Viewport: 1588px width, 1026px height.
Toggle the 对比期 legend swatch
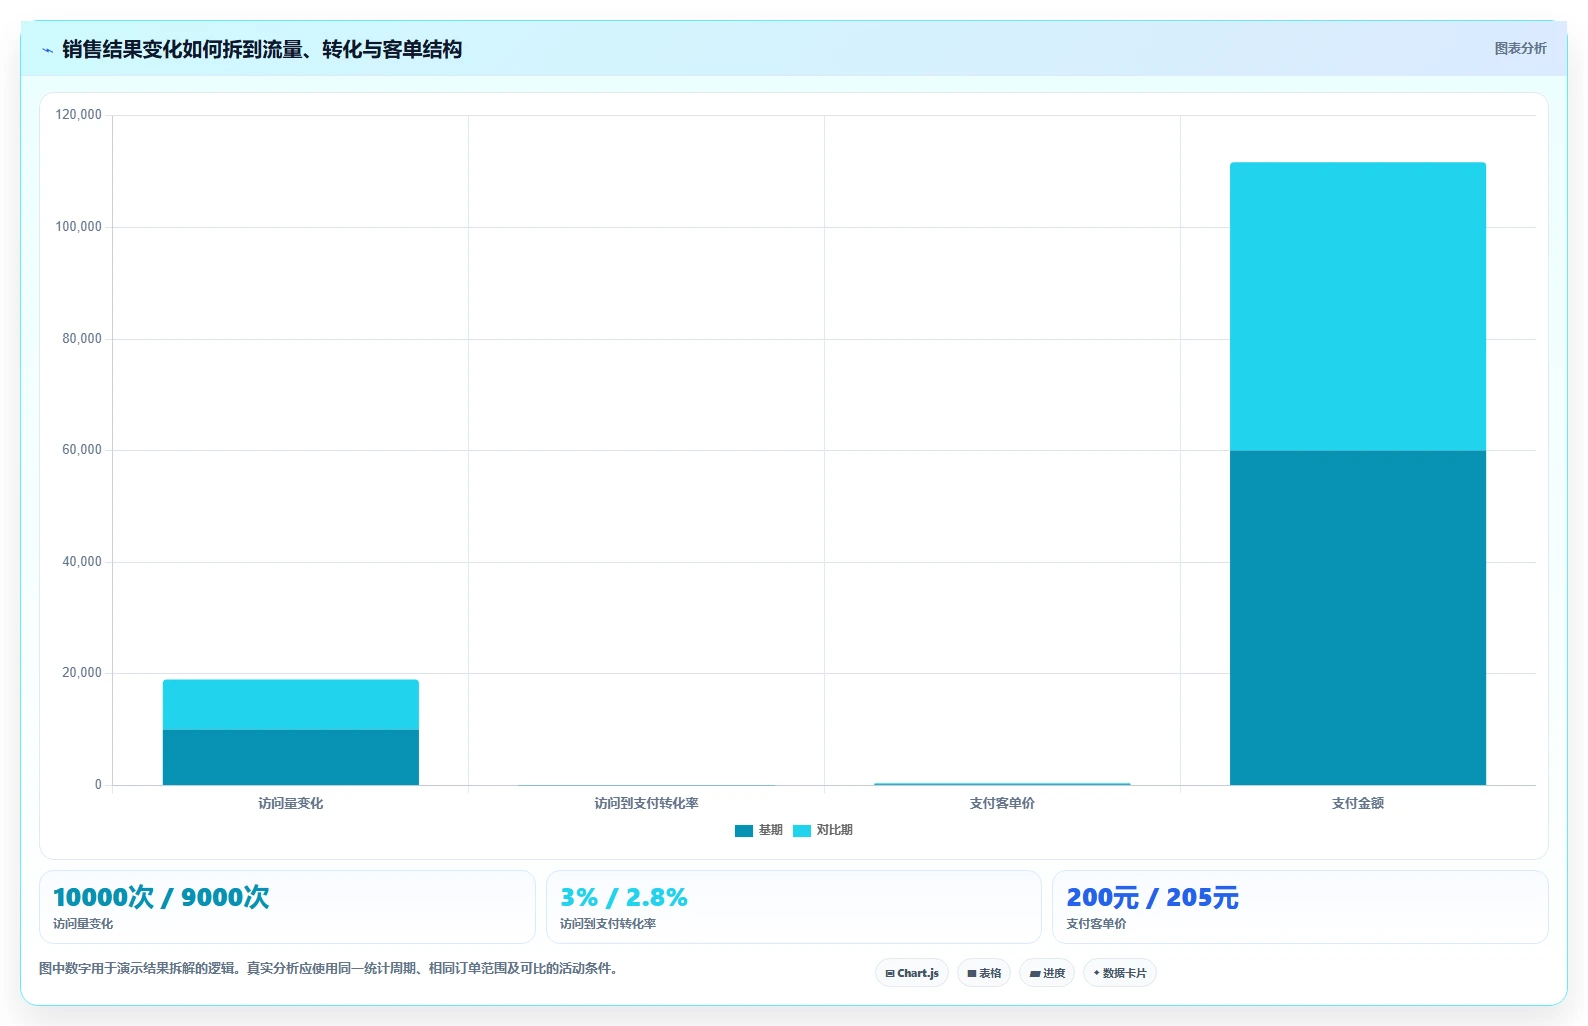click(x=802, y=831)
